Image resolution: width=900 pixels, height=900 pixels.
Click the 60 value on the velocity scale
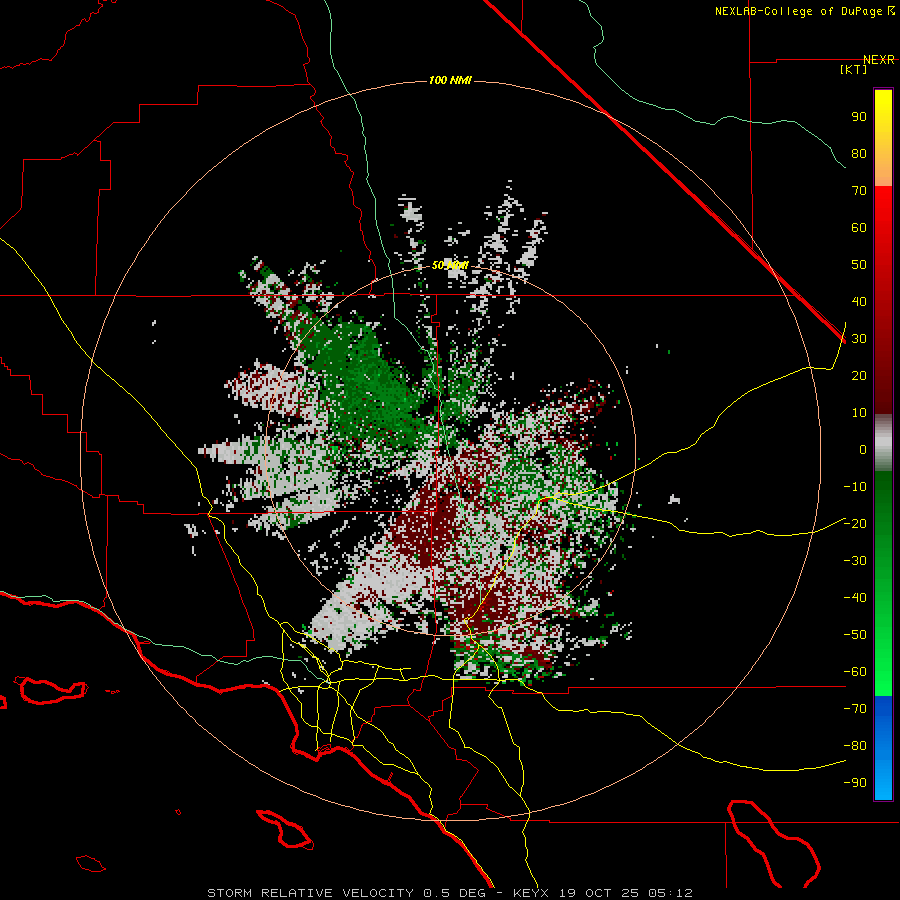tap(859, 228)
